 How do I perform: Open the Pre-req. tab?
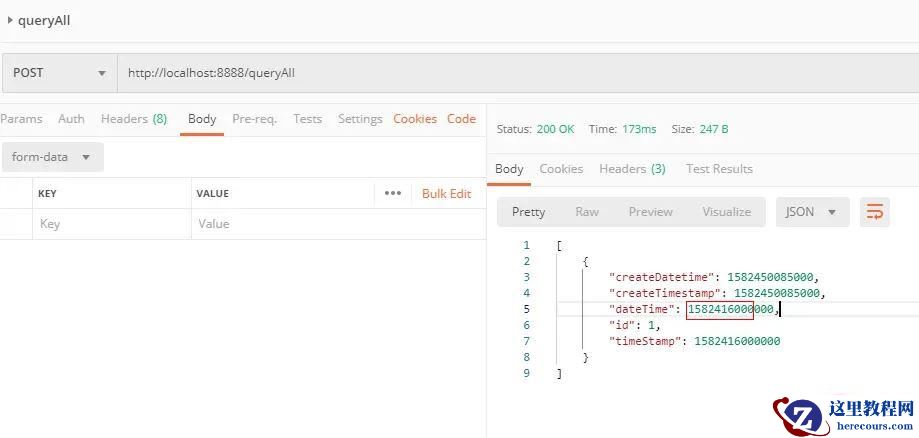[254, 119]
